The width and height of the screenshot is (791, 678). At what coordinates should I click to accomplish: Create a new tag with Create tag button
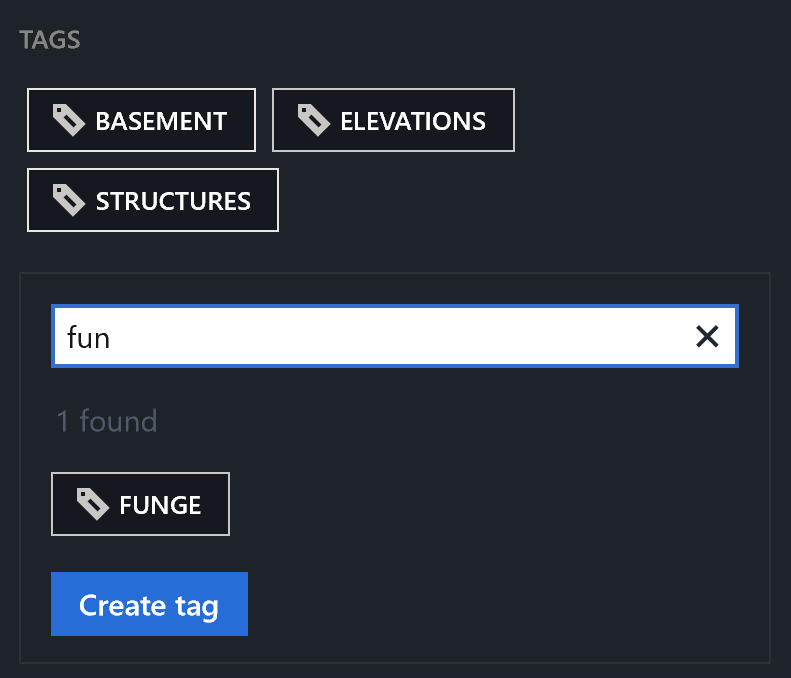[x=149, y=604]
